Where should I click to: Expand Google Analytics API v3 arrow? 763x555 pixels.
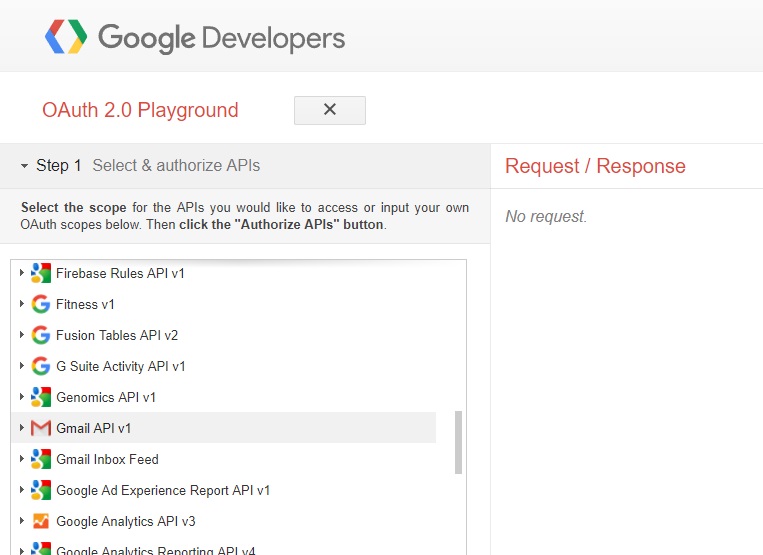tap(22, 521)
